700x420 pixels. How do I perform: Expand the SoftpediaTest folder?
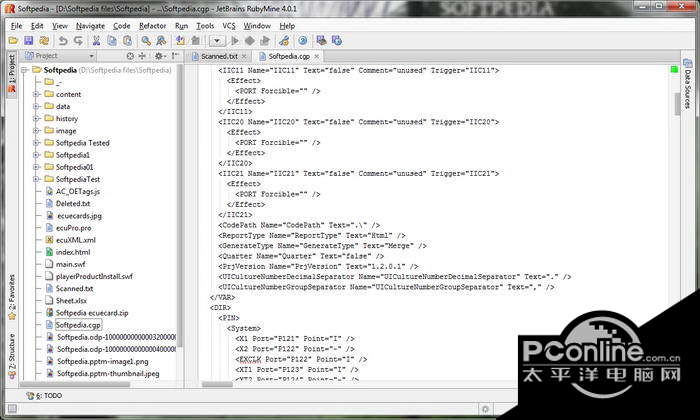coord(36,179)
